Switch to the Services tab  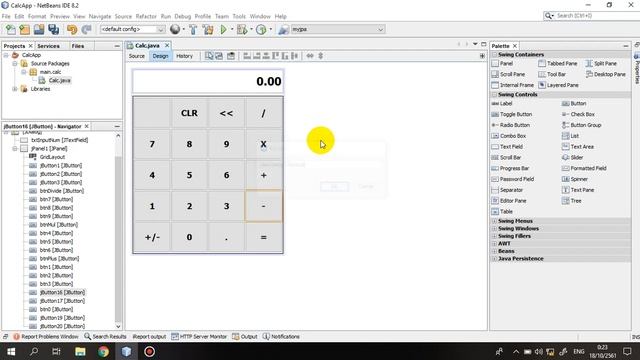48,46
